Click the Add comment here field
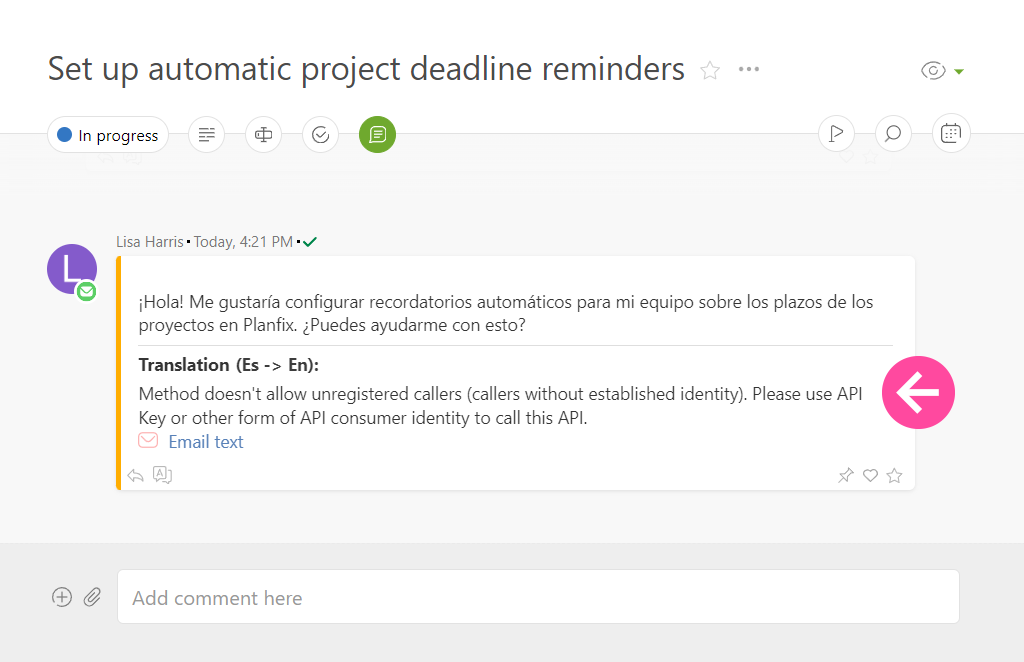The height and width of the screenshot is (662, 1024). pyautogui.click(x=538, y=597)
